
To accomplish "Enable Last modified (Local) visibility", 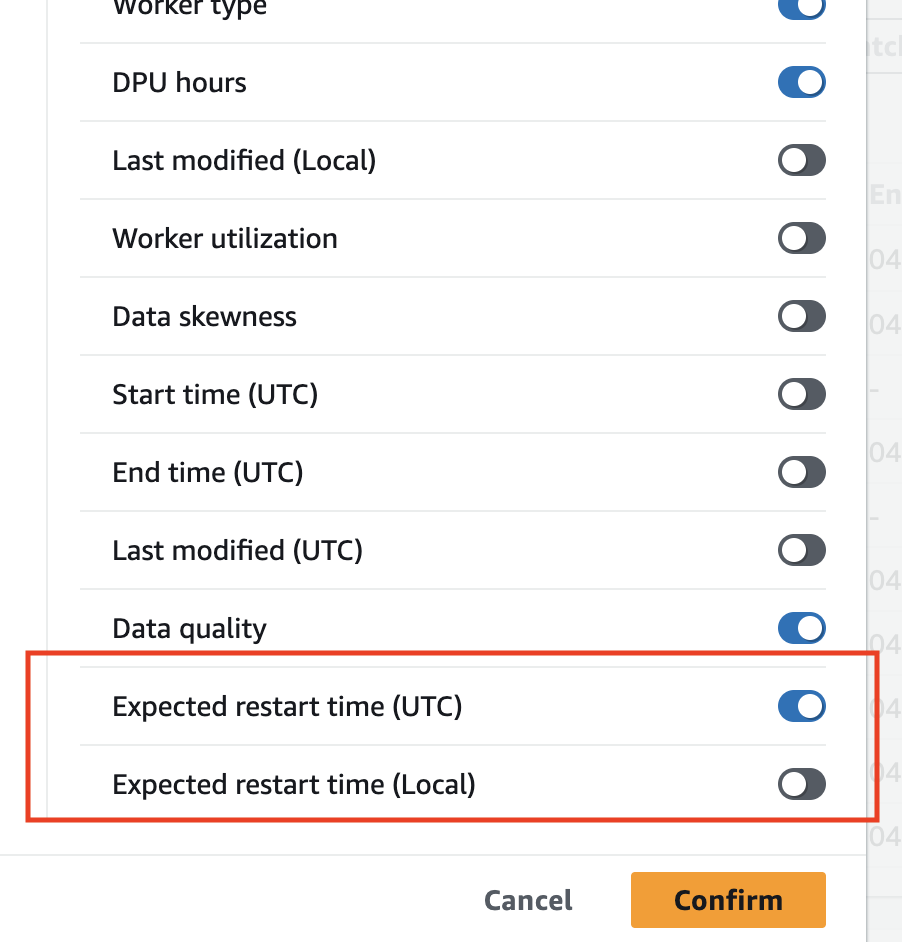I will (801, 160).
